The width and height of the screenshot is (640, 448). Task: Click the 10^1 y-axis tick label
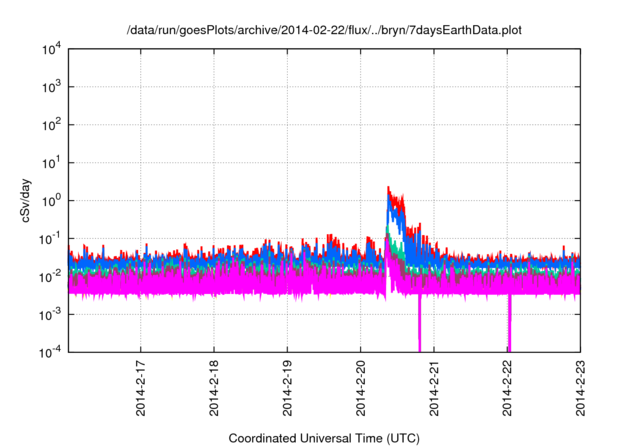tap(52, 163)
